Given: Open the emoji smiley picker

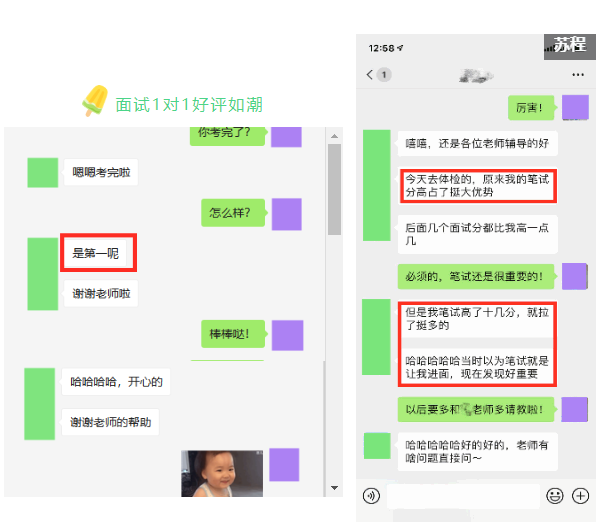Looking at the screenshot, I should coord(555,495).
